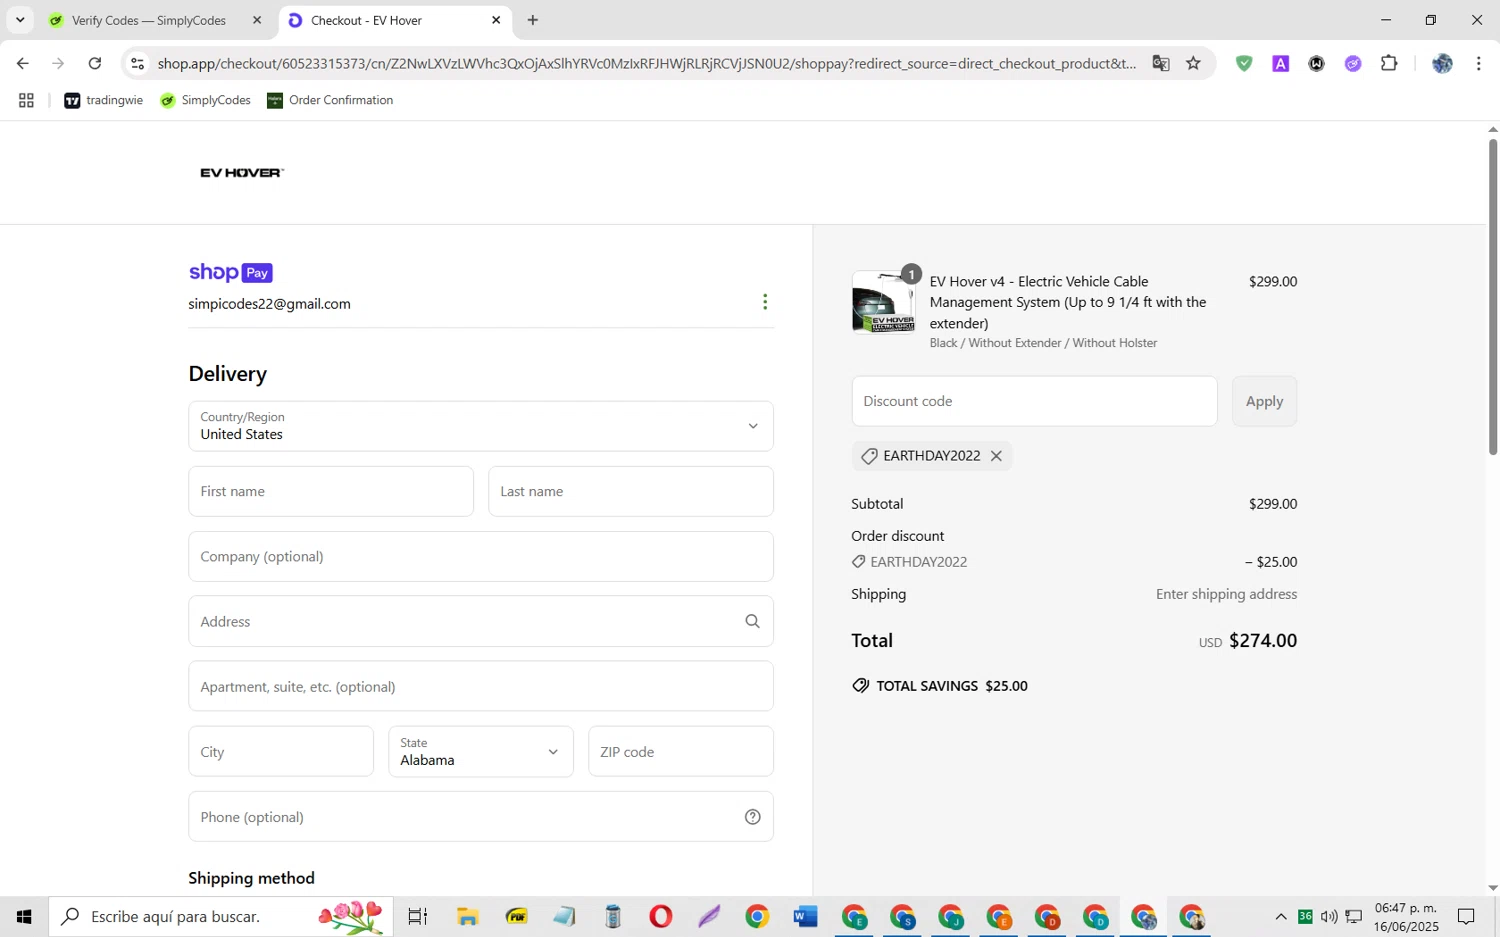Close the Checkout - EV Hover tab
The height and width of the screenshot is (937, 1500).
click(x=496, y=20)
